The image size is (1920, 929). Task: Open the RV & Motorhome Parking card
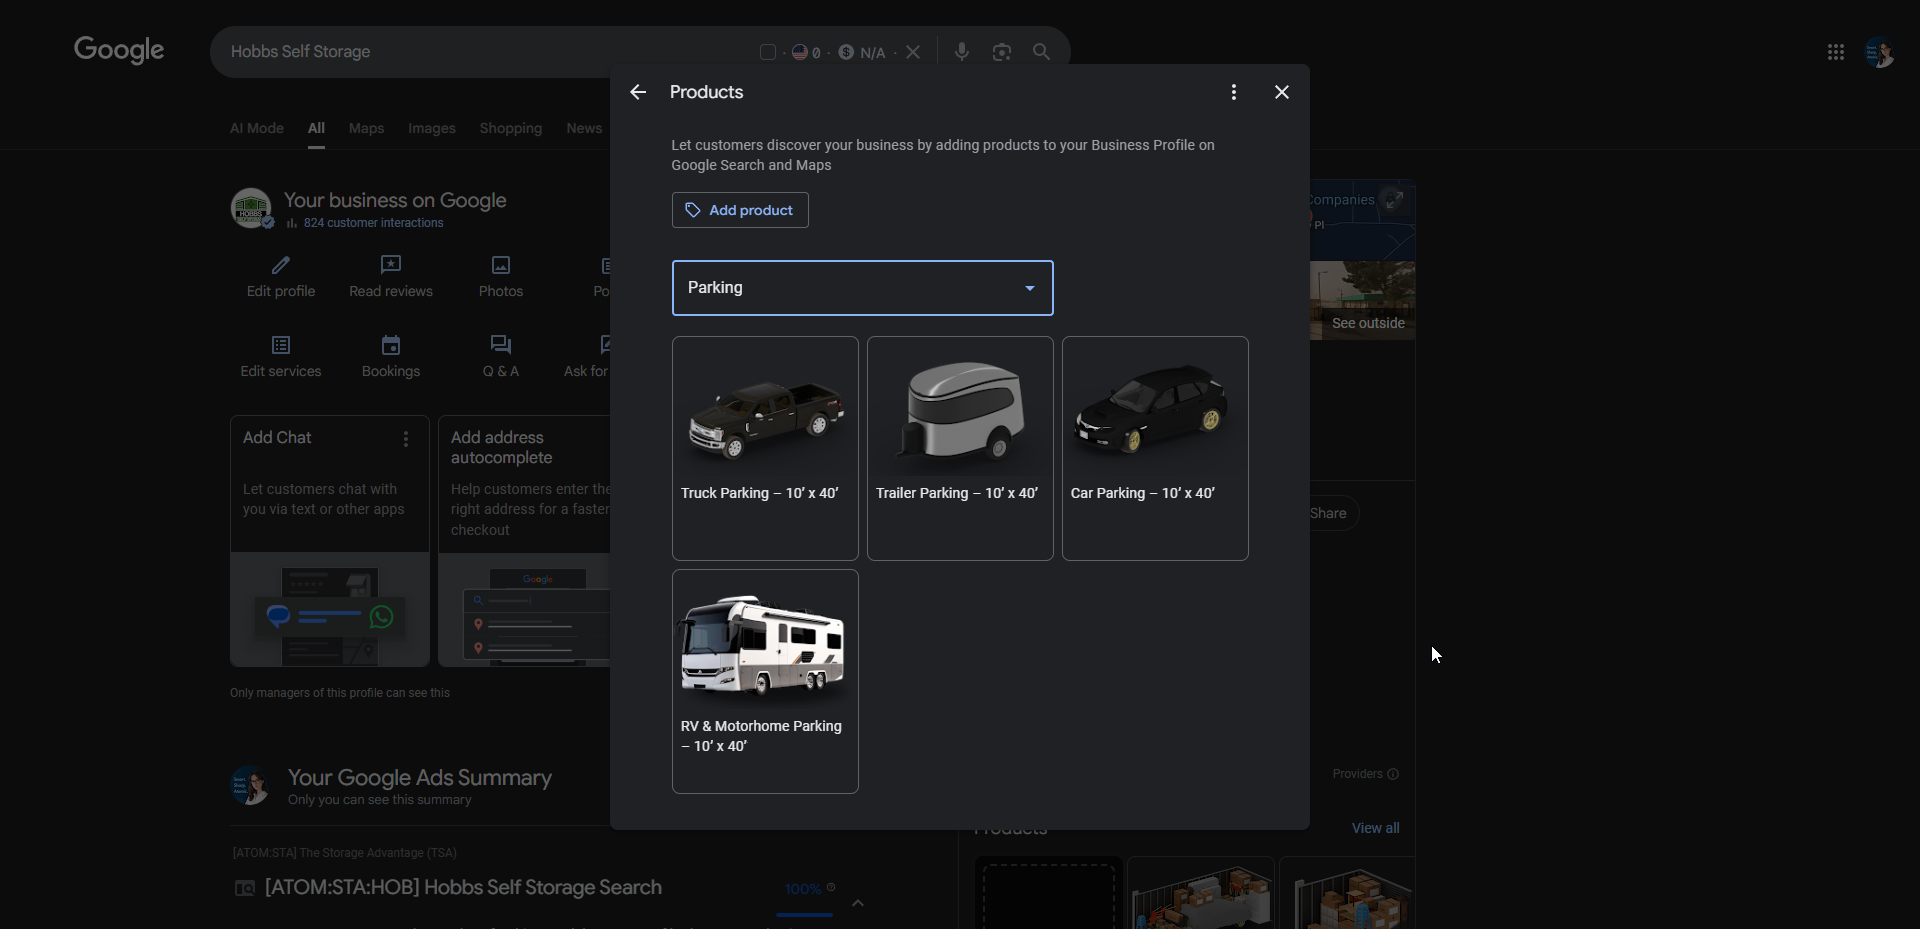click(x=765, y=681)
